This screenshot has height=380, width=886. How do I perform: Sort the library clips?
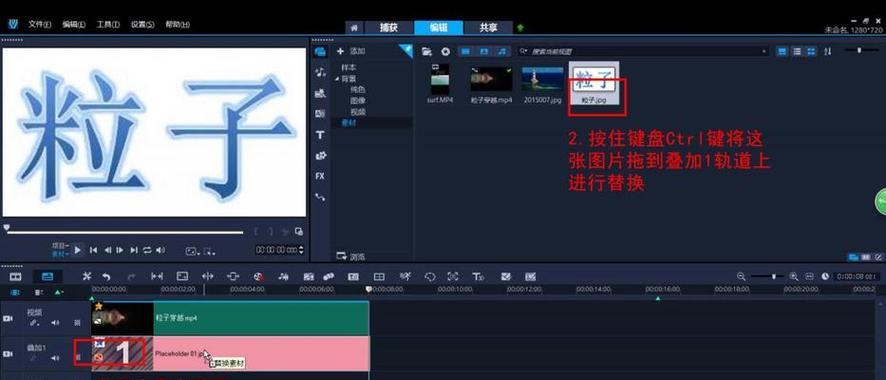tap(828, 51)
